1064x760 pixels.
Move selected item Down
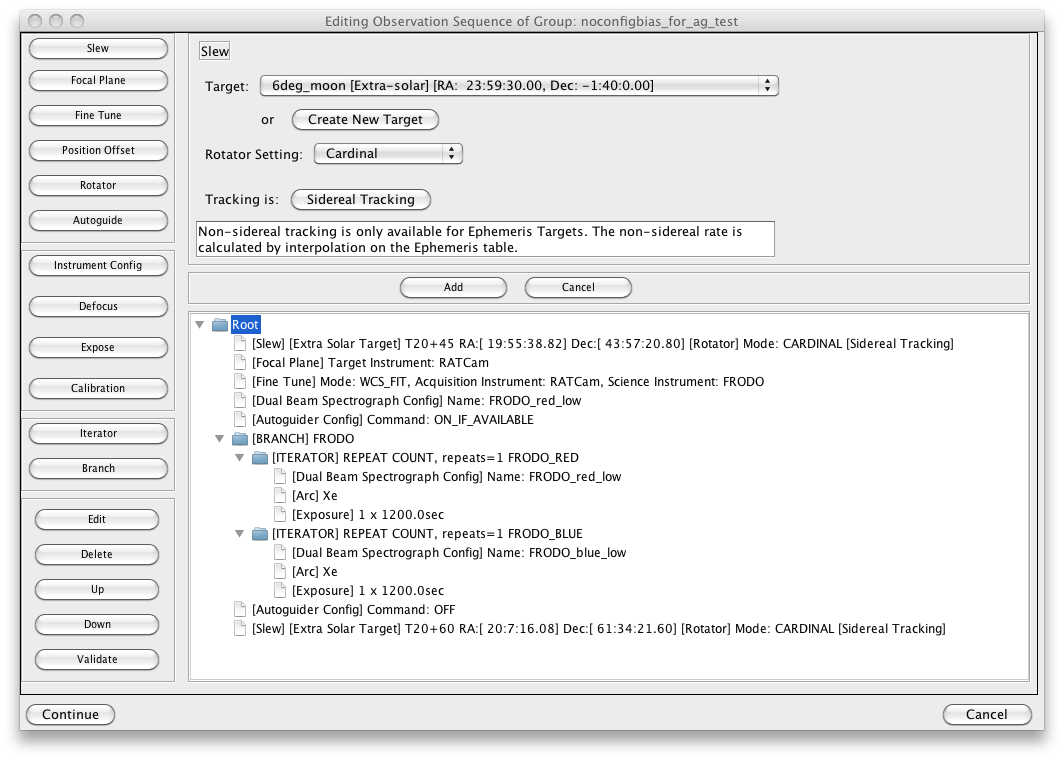point(97,624)
